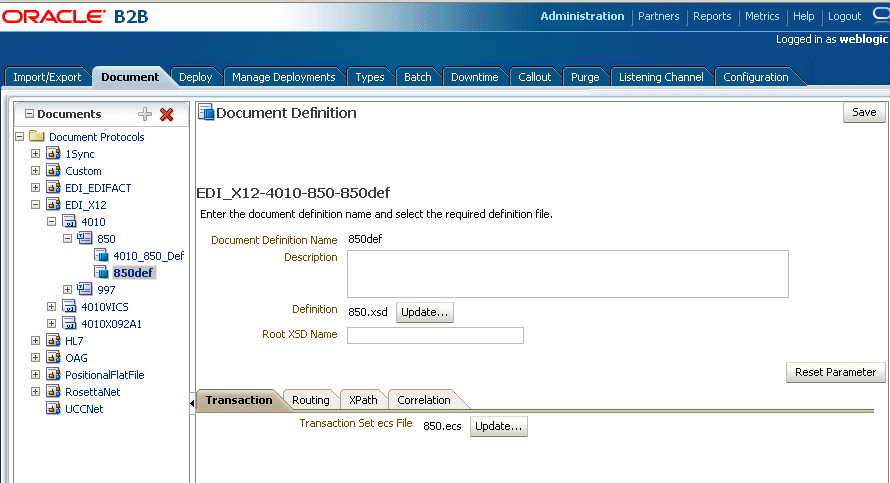Viewport: 890px width, 483px height.
Task: Click the red X delete document icon
Action: coord(166,114)
